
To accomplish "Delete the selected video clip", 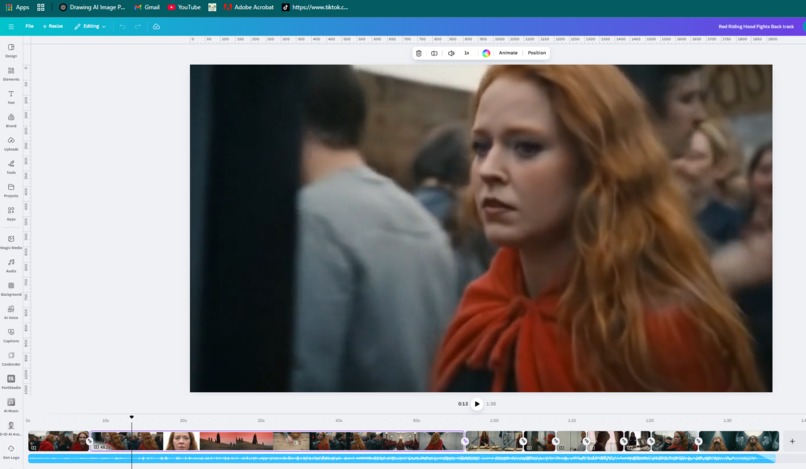I will coord(418,53).
